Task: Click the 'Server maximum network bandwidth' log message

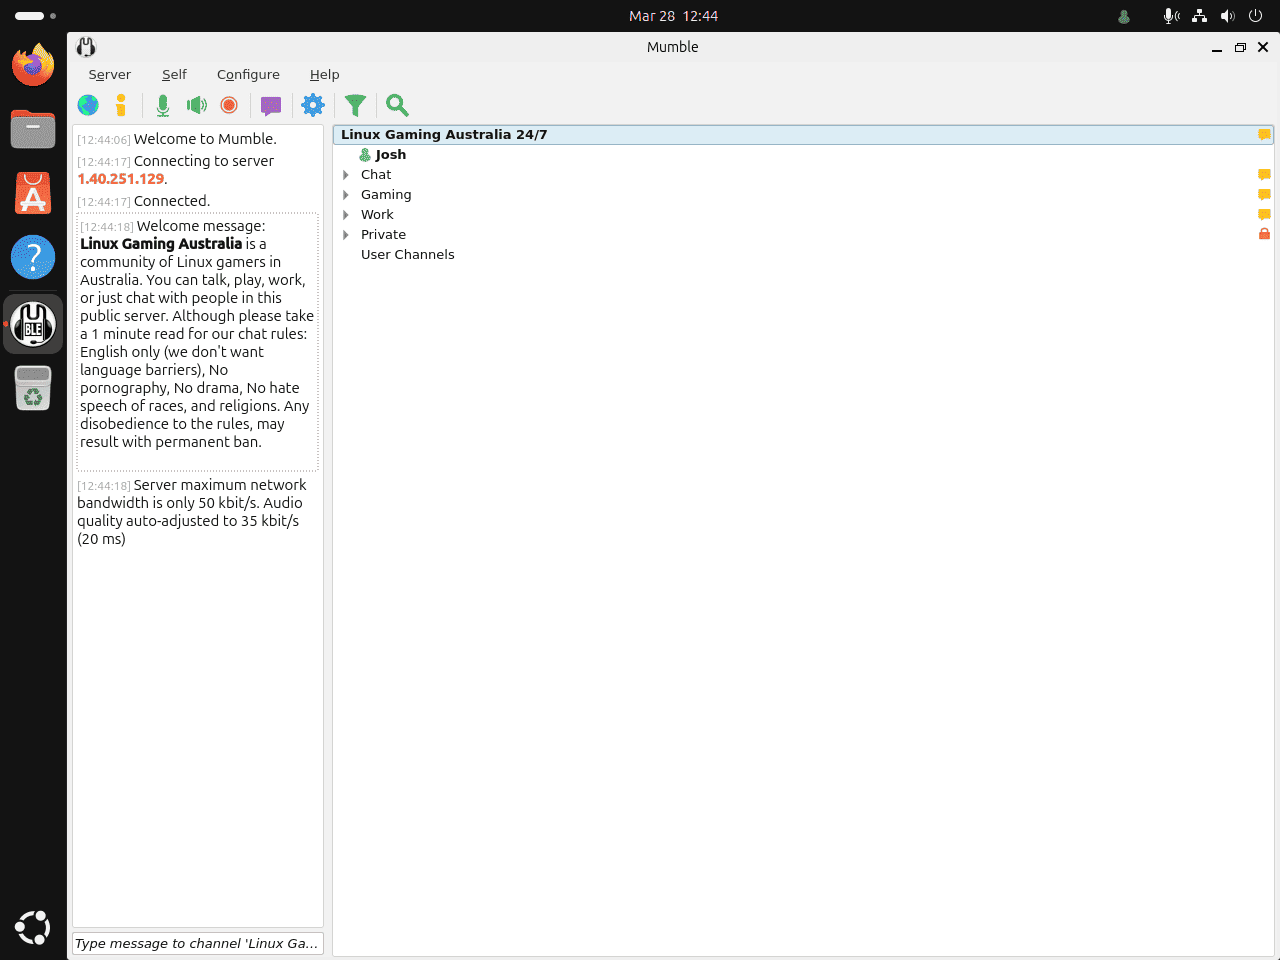Action: point(192,512)
